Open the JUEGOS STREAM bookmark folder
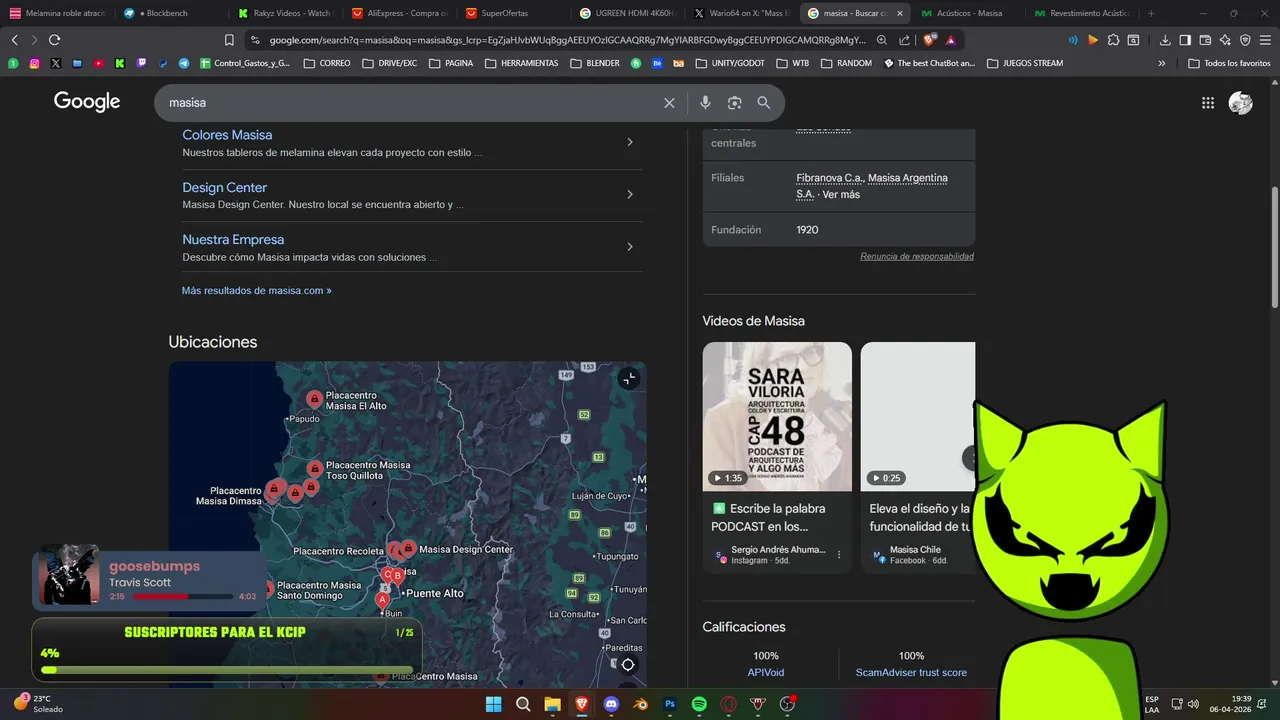The width and height of the screenshot is (1280, 720). pos(1024,63)
